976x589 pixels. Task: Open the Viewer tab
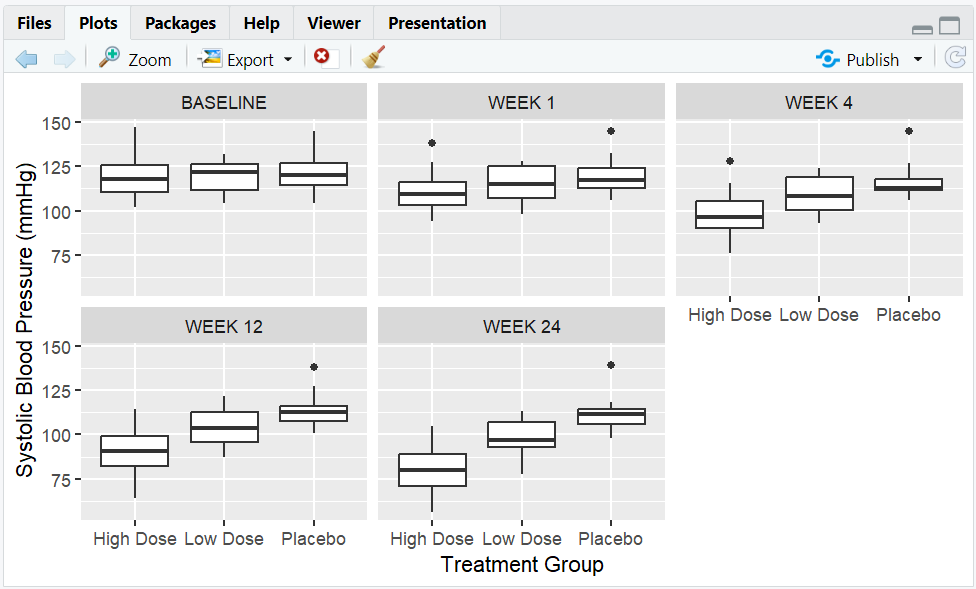333,22
